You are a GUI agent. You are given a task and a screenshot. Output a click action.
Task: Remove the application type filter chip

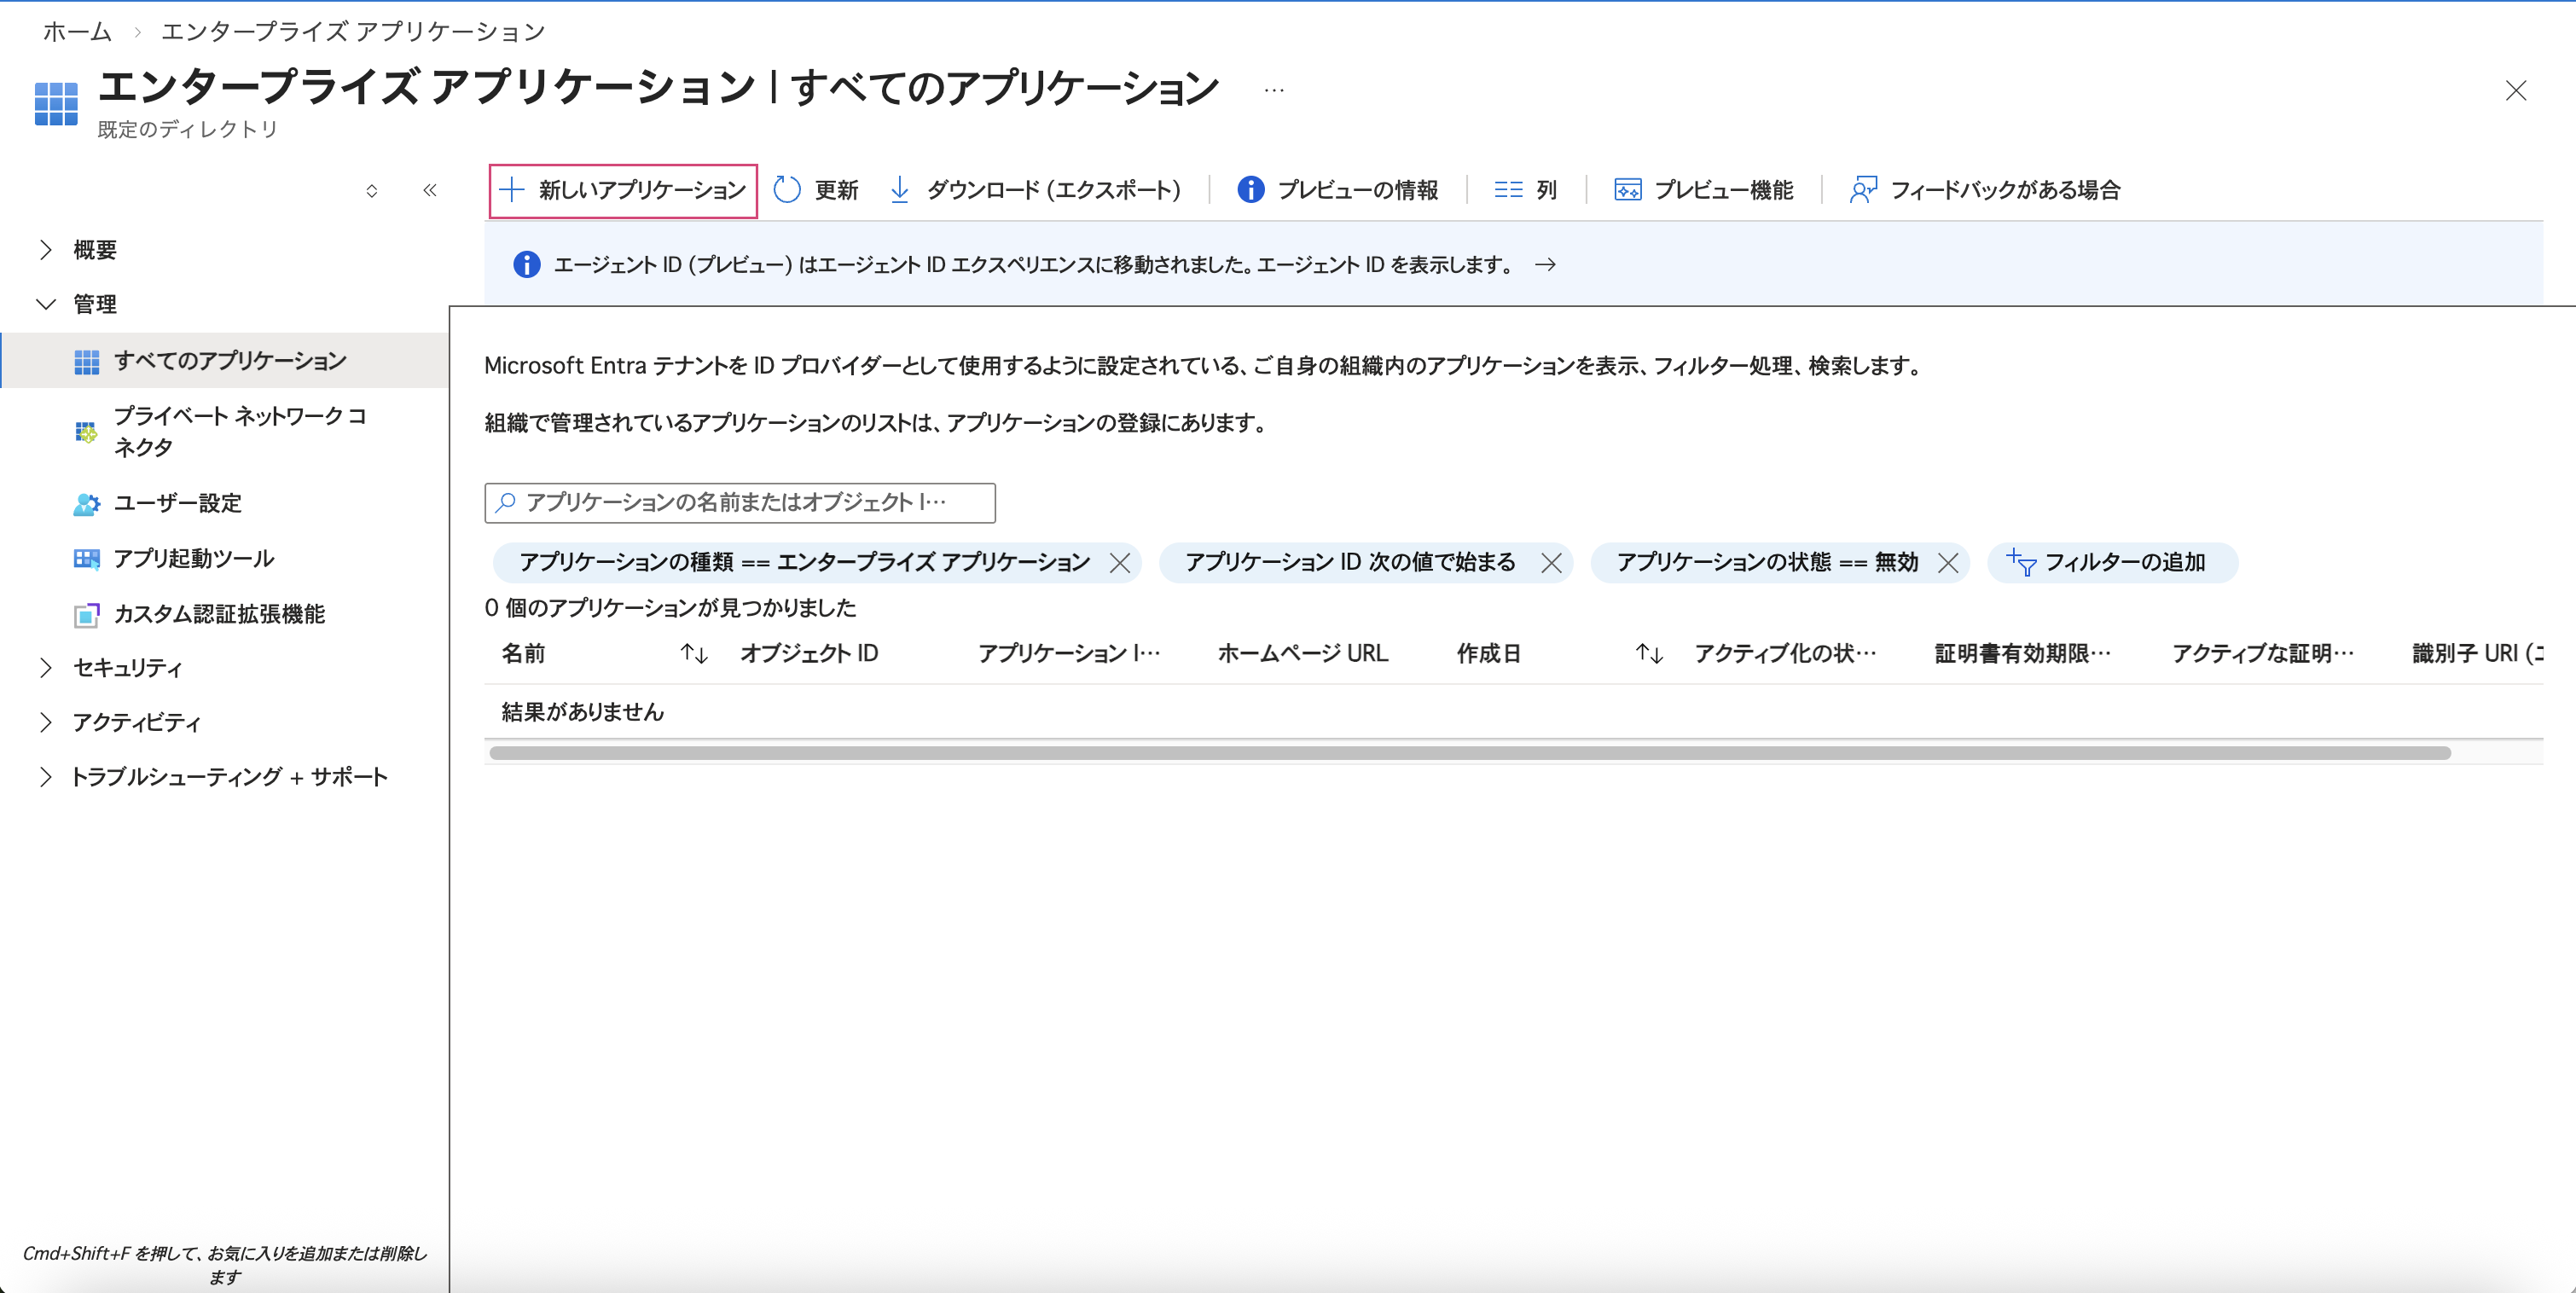point(1120,563)
